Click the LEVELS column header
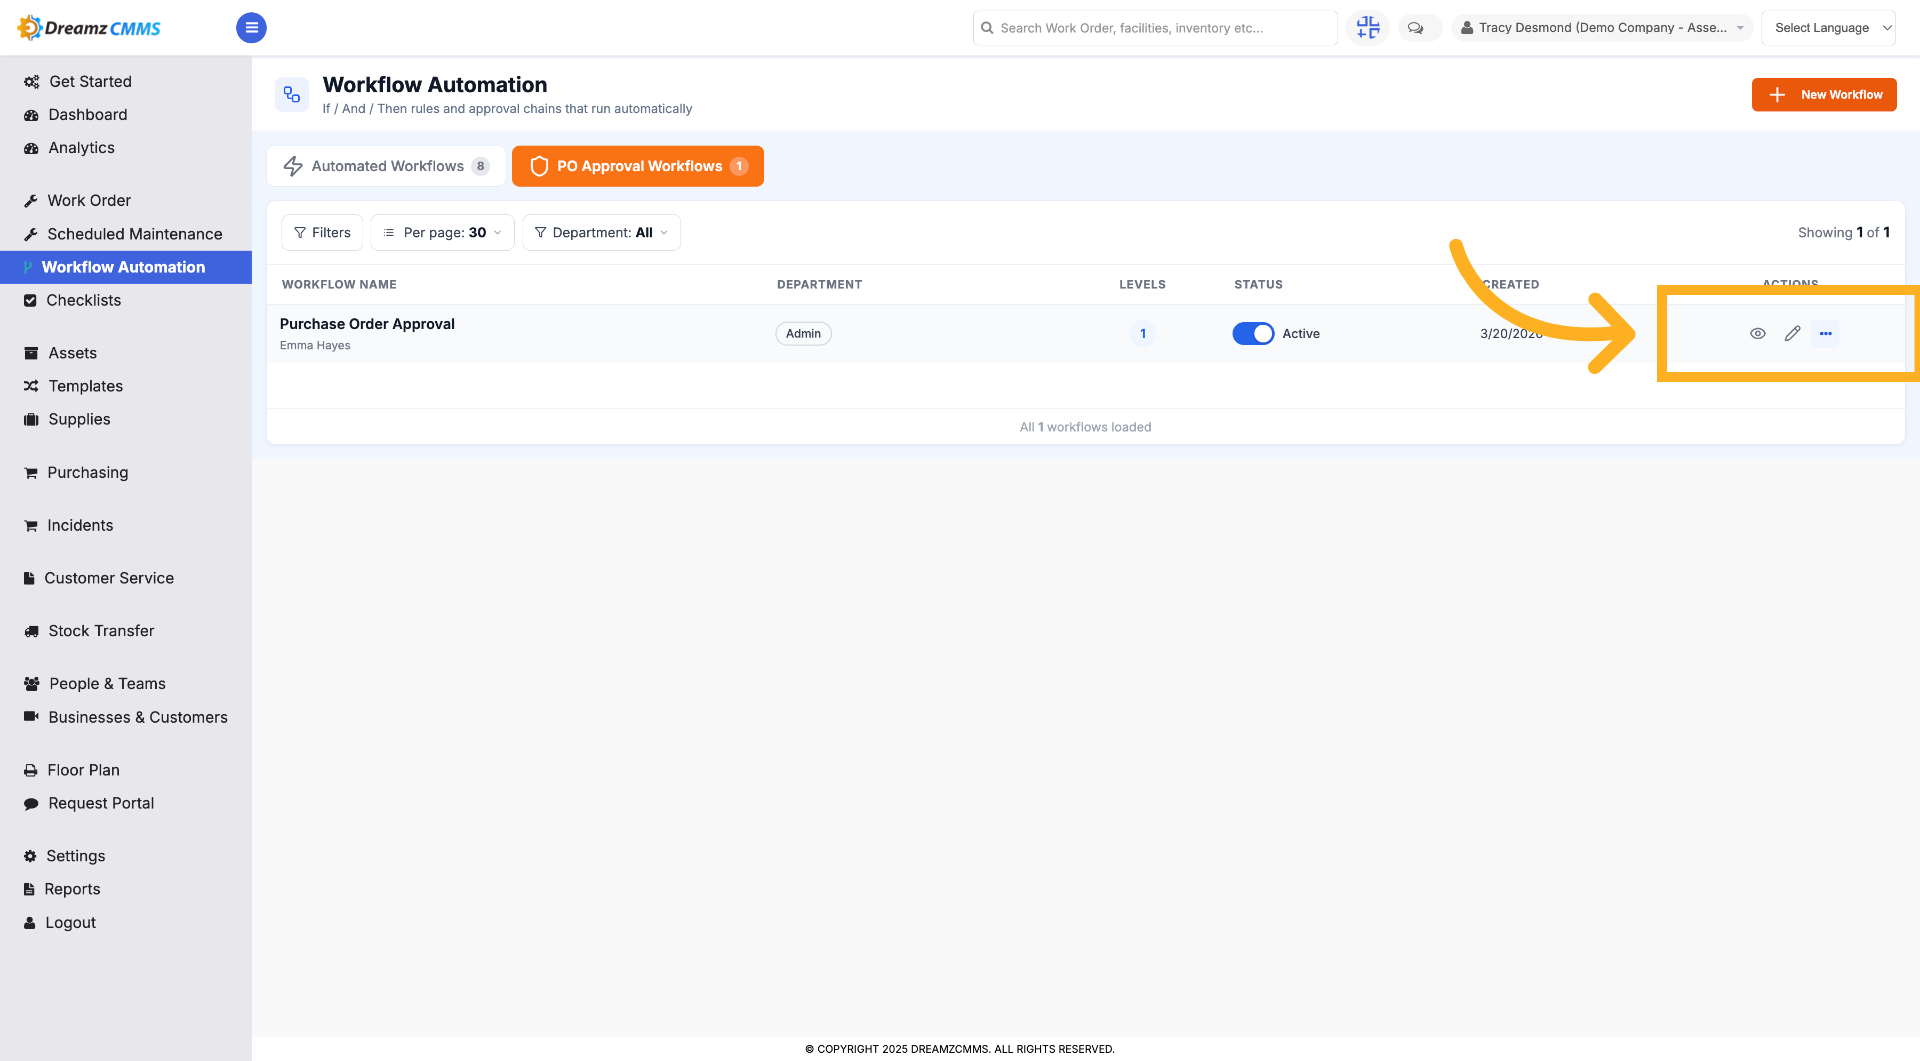 (x=1142, y=285)
